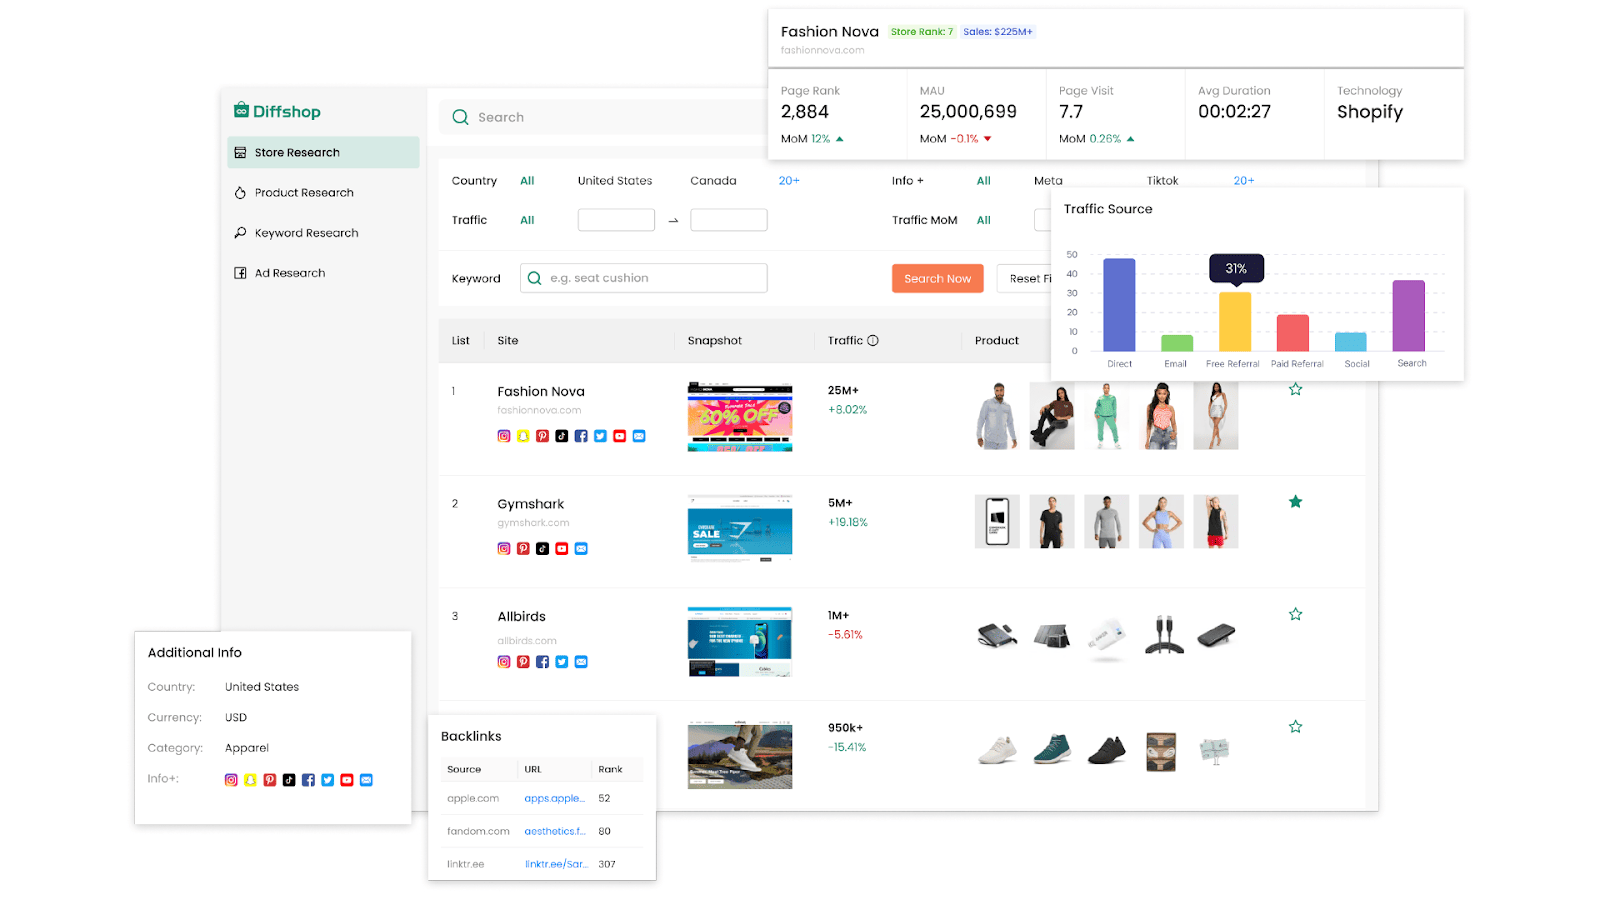Click Gymshark's email icon
Image resolution: width=1600 pixels, height=900 pixels.
[x=581, y=549]
